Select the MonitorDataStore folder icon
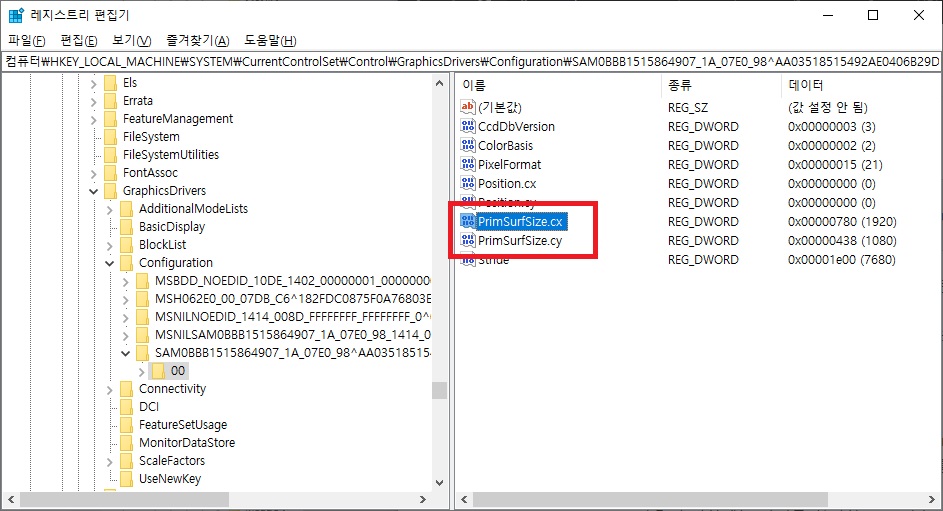Image resolution: width=943 pixels, height=511 pixels. click(x=126, y=443)
